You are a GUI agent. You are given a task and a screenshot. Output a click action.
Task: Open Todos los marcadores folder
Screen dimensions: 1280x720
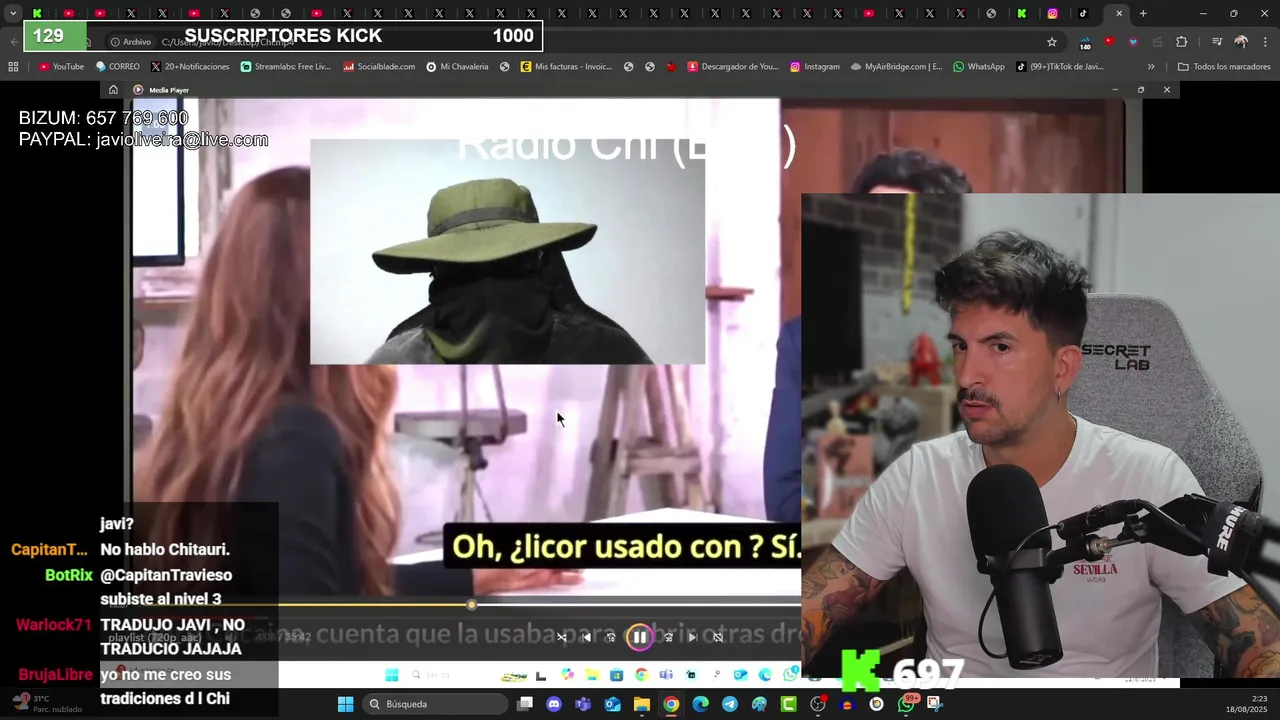coord(1224,67)
